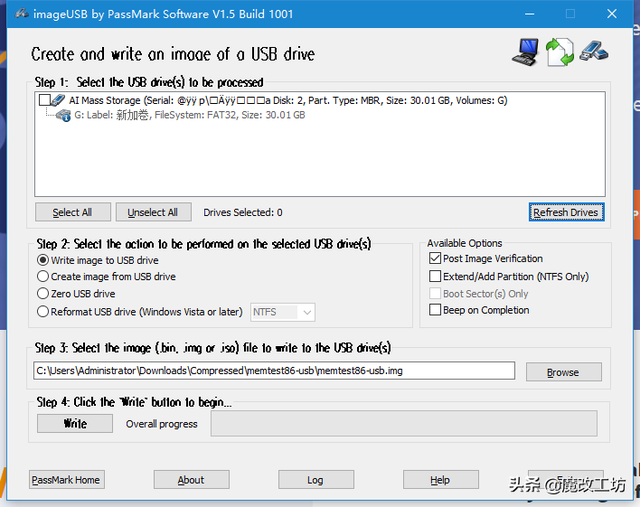
Task: Enable Beep on Completion checkbox
Action: [x=435, y=310]
